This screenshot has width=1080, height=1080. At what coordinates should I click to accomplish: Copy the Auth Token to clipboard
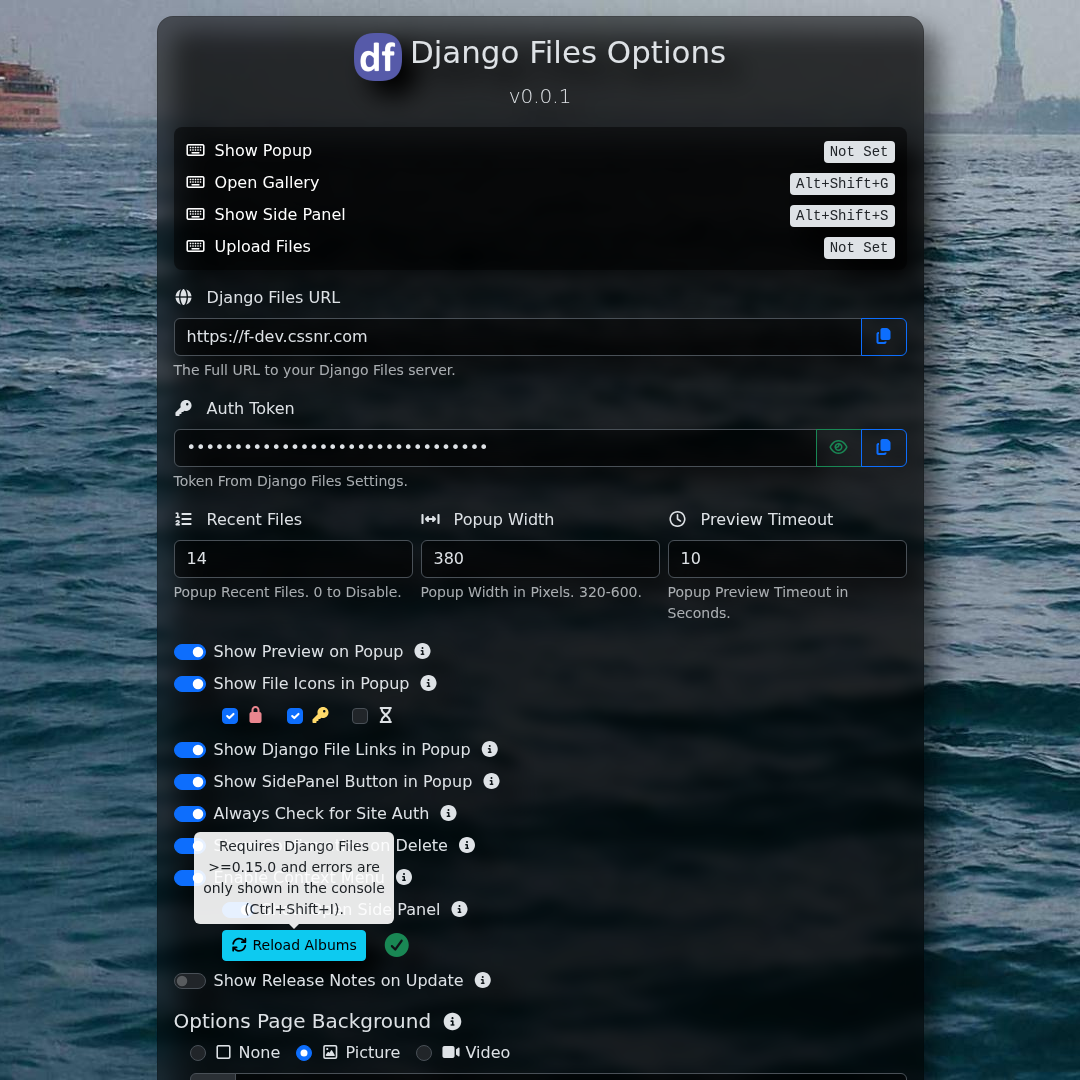(x=883, y=448)
